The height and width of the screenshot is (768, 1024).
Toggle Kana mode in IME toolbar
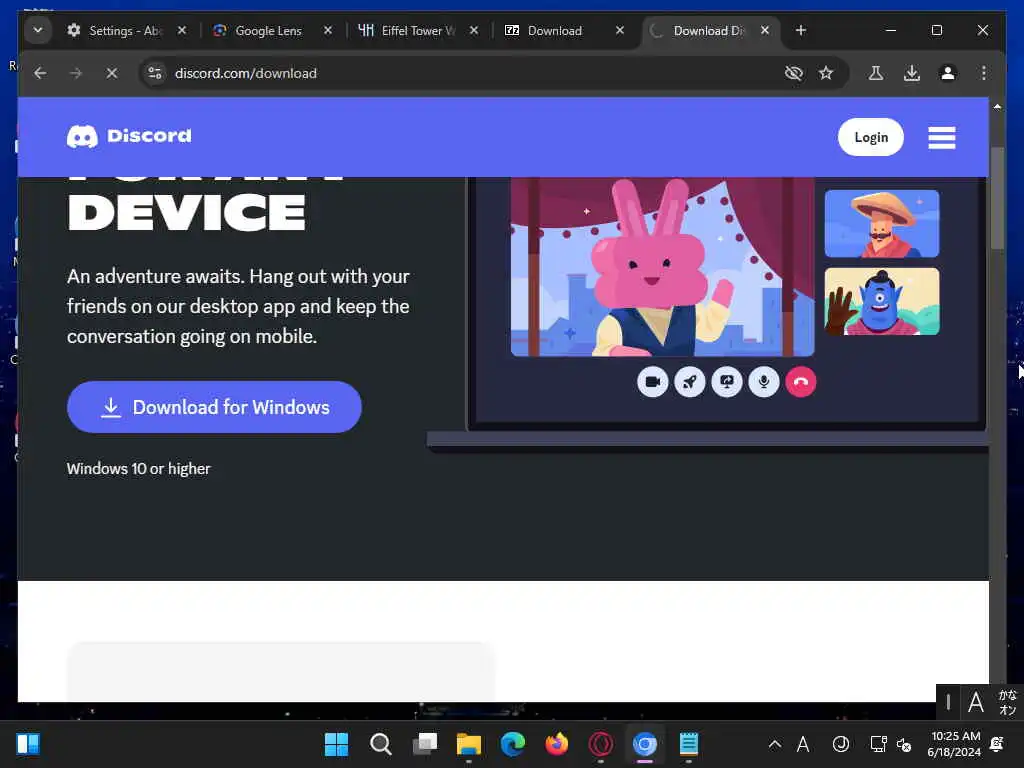click(x=1007, y=702)
